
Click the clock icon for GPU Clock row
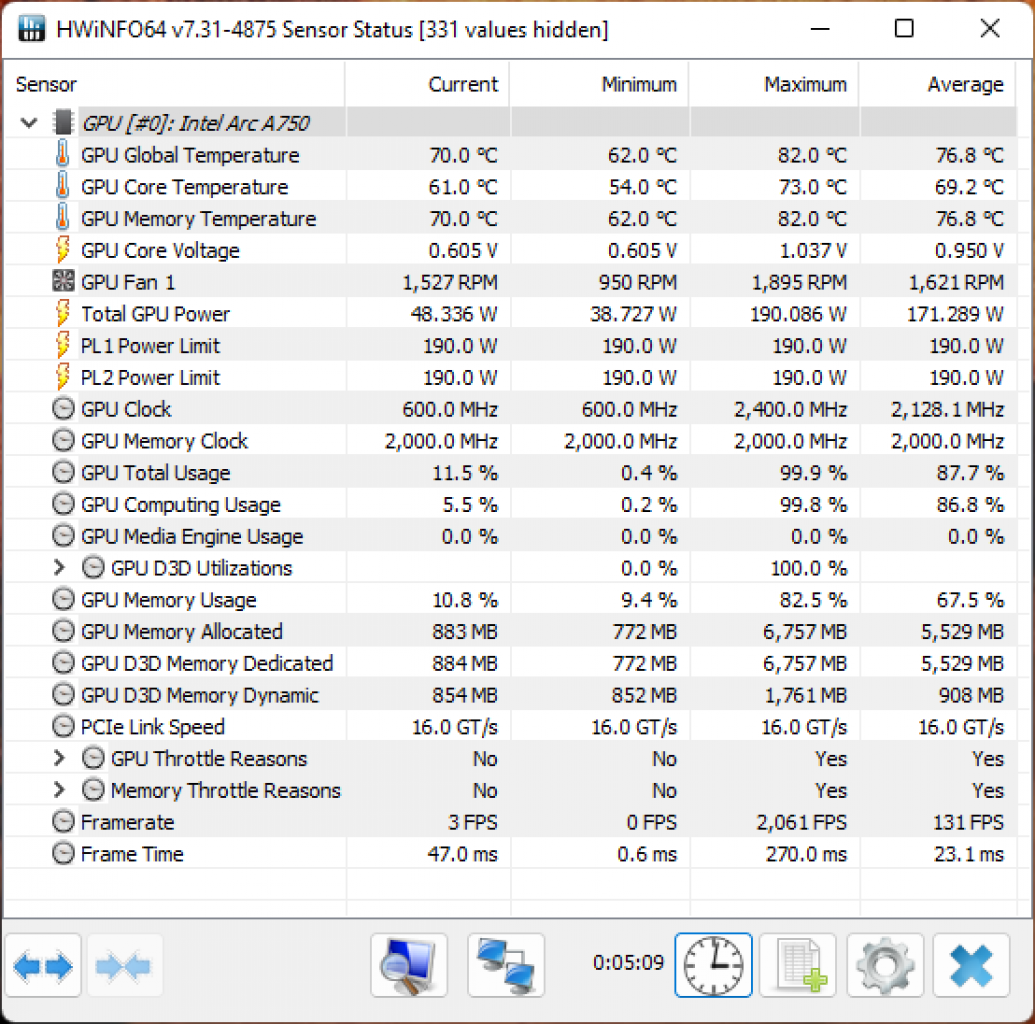pos(63,409)
